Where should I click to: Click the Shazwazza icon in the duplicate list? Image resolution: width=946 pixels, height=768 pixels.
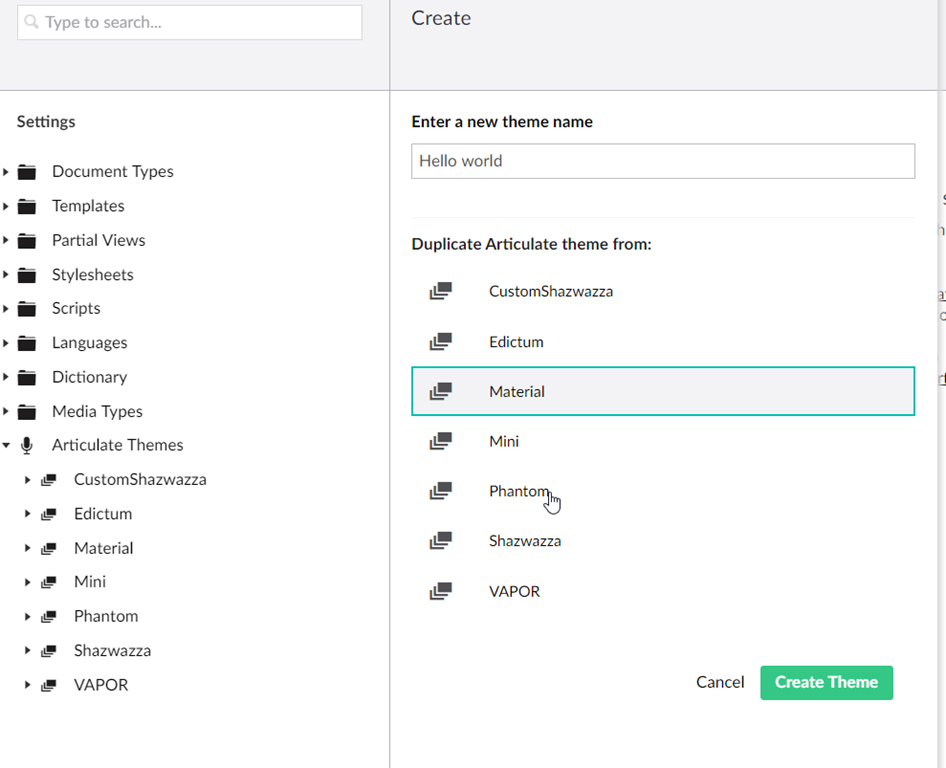[x=440, y=541]
